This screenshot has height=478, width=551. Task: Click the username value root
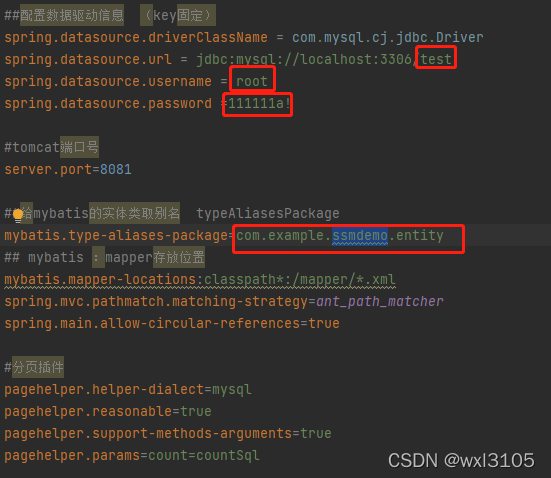pyautogui.click(x=252, y=81)
